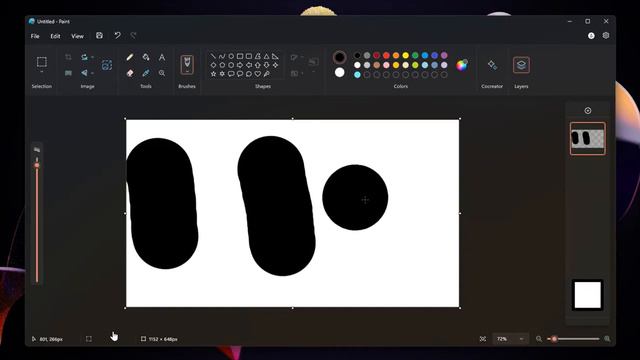Open the 72% zoom level dropdown
The width and height of the screenshot is (640, 360).
pos(510,339)
